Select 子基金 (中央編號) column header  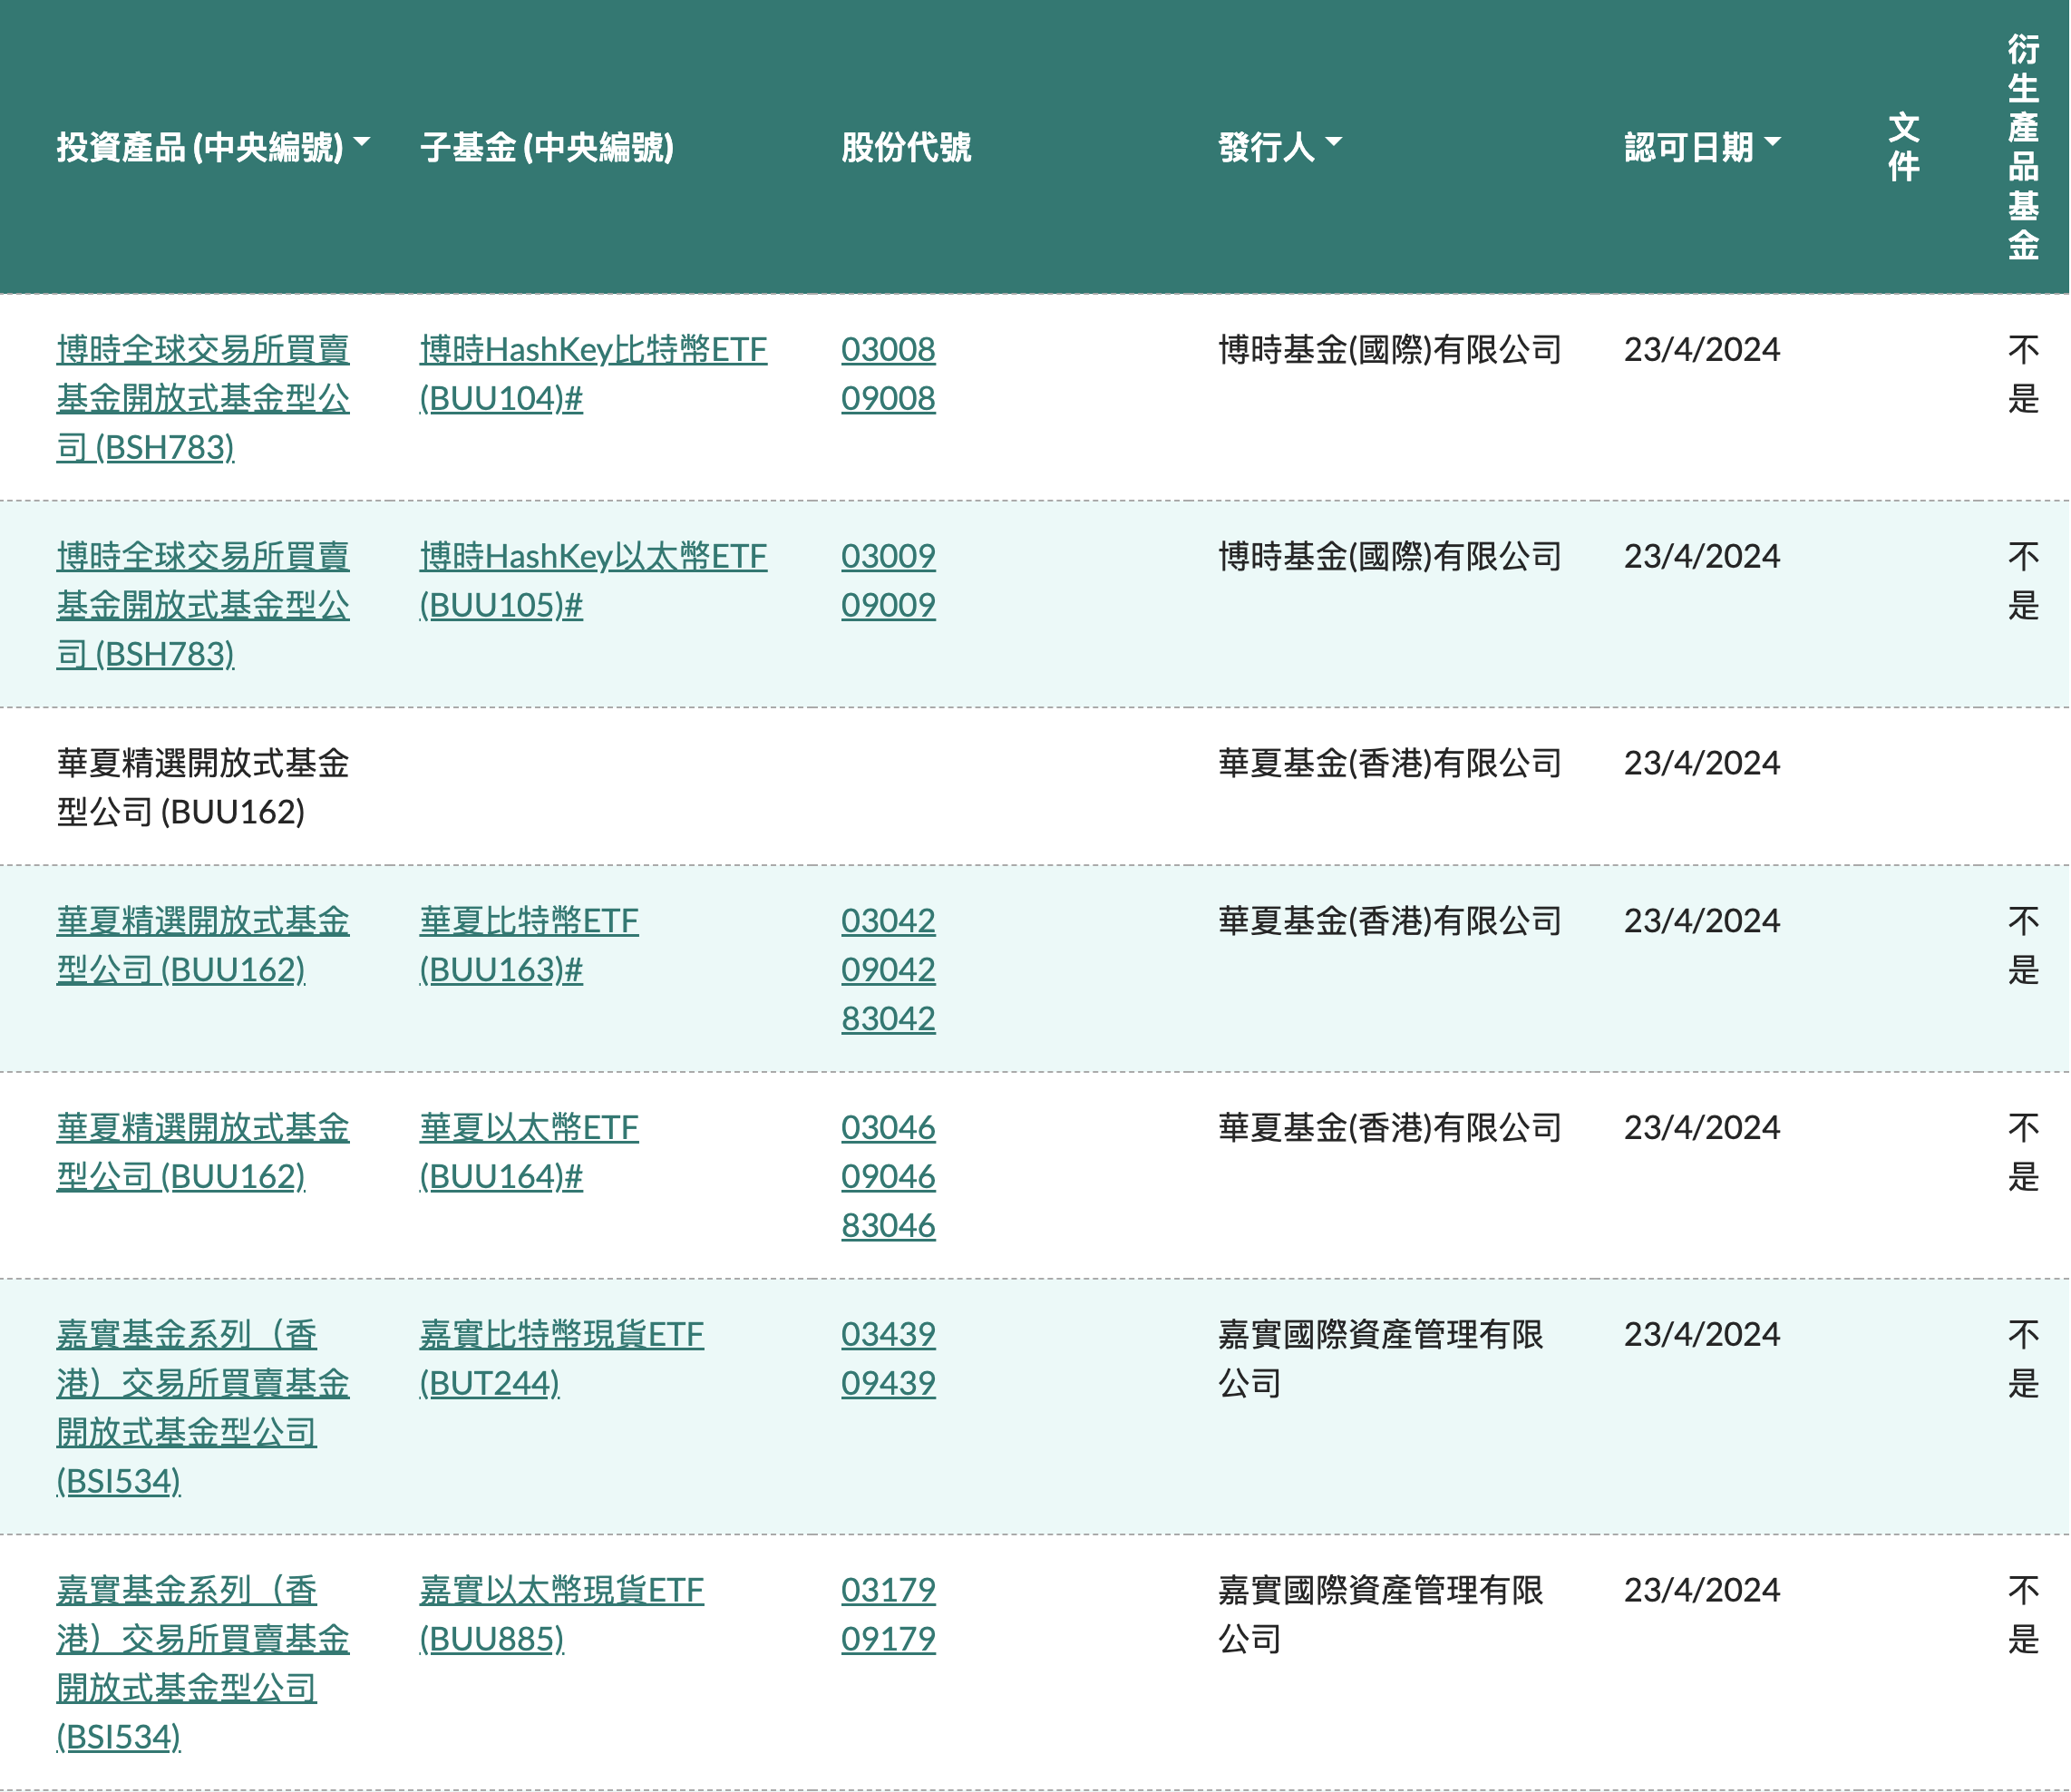(x=547, y=147)
